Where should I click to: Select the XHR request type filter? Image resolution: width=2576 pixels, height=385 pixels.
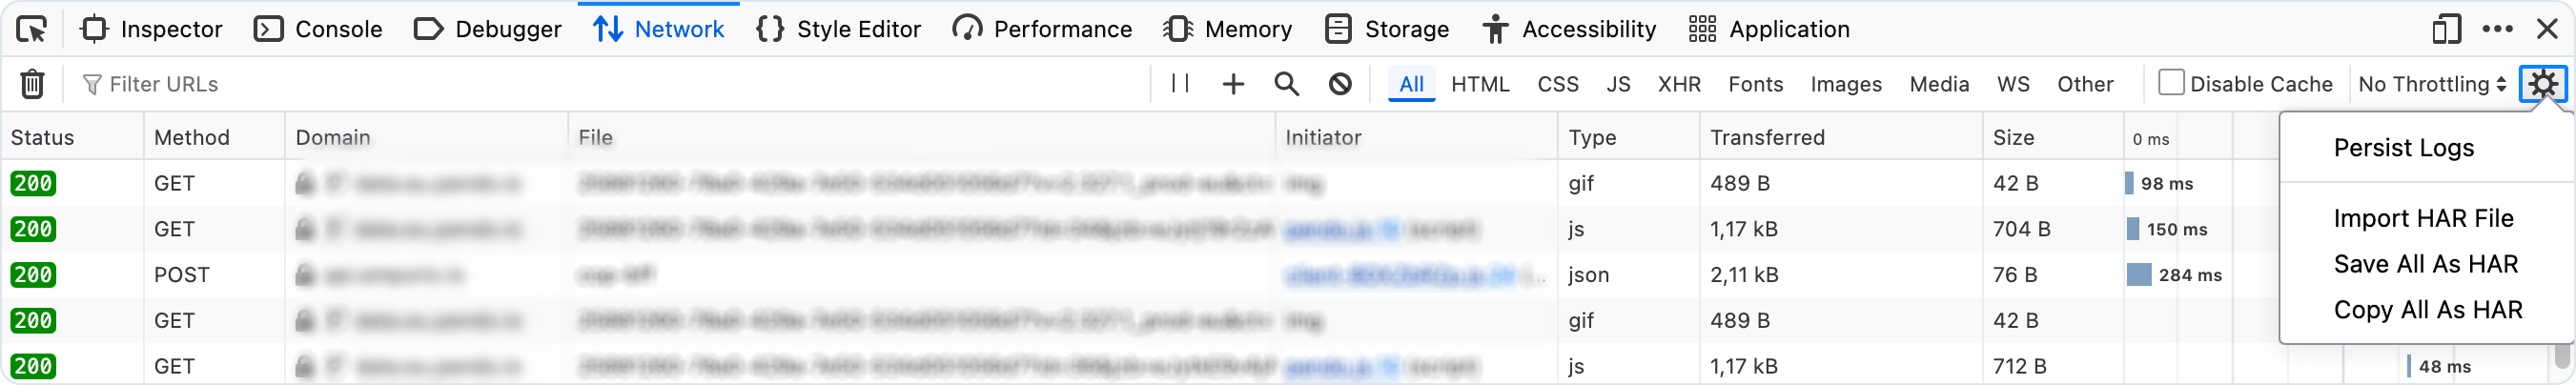pyautogui.click(x=1679, y=84)
